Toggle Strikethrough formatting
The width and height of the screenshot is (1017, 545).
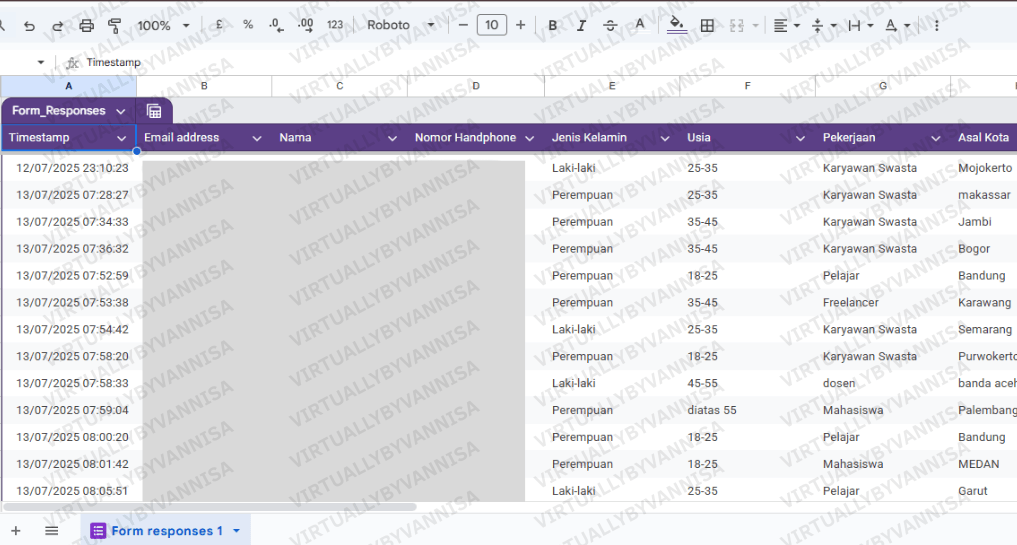(x=610, y=25)
